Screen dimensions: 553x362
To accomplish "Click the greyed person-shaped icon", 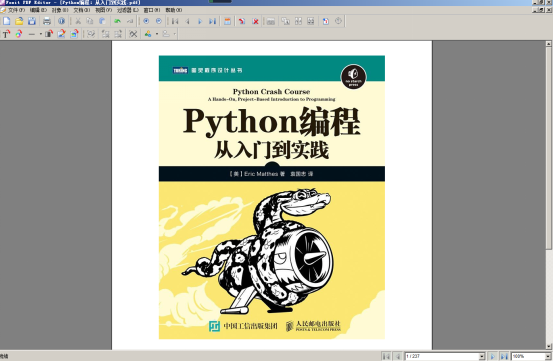I will pos(166,34).
